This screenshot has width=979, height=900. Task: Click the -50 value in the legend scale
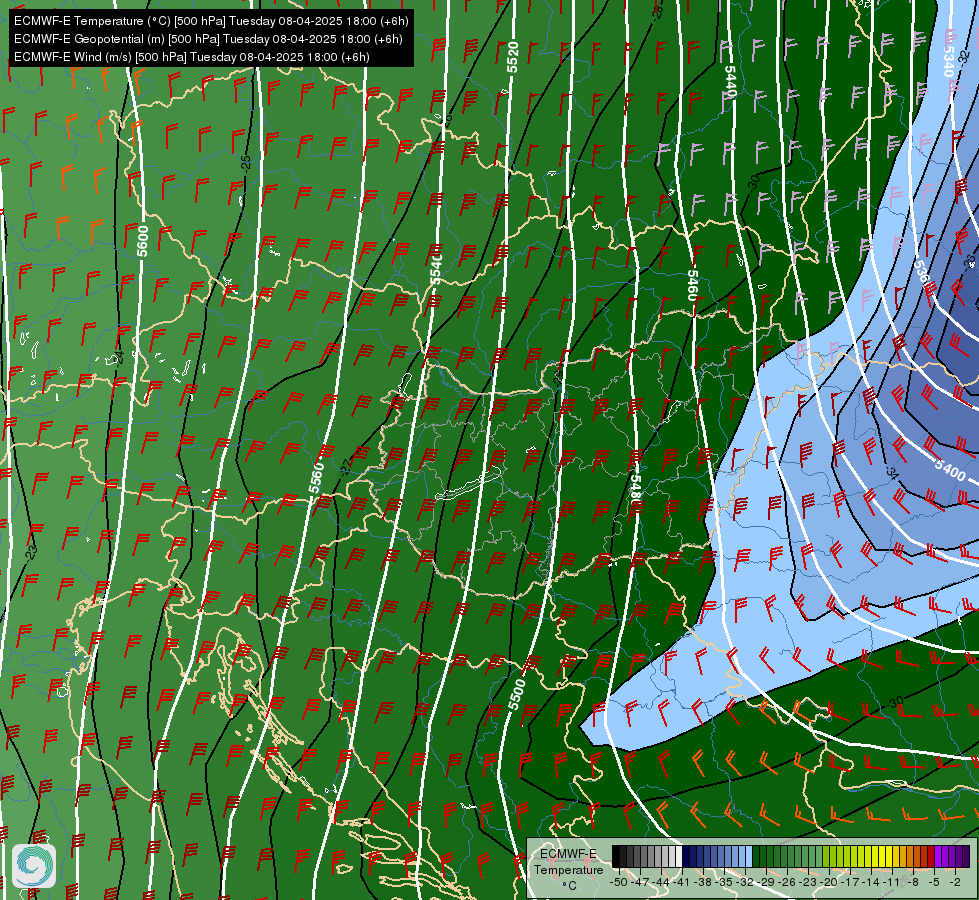619,882
